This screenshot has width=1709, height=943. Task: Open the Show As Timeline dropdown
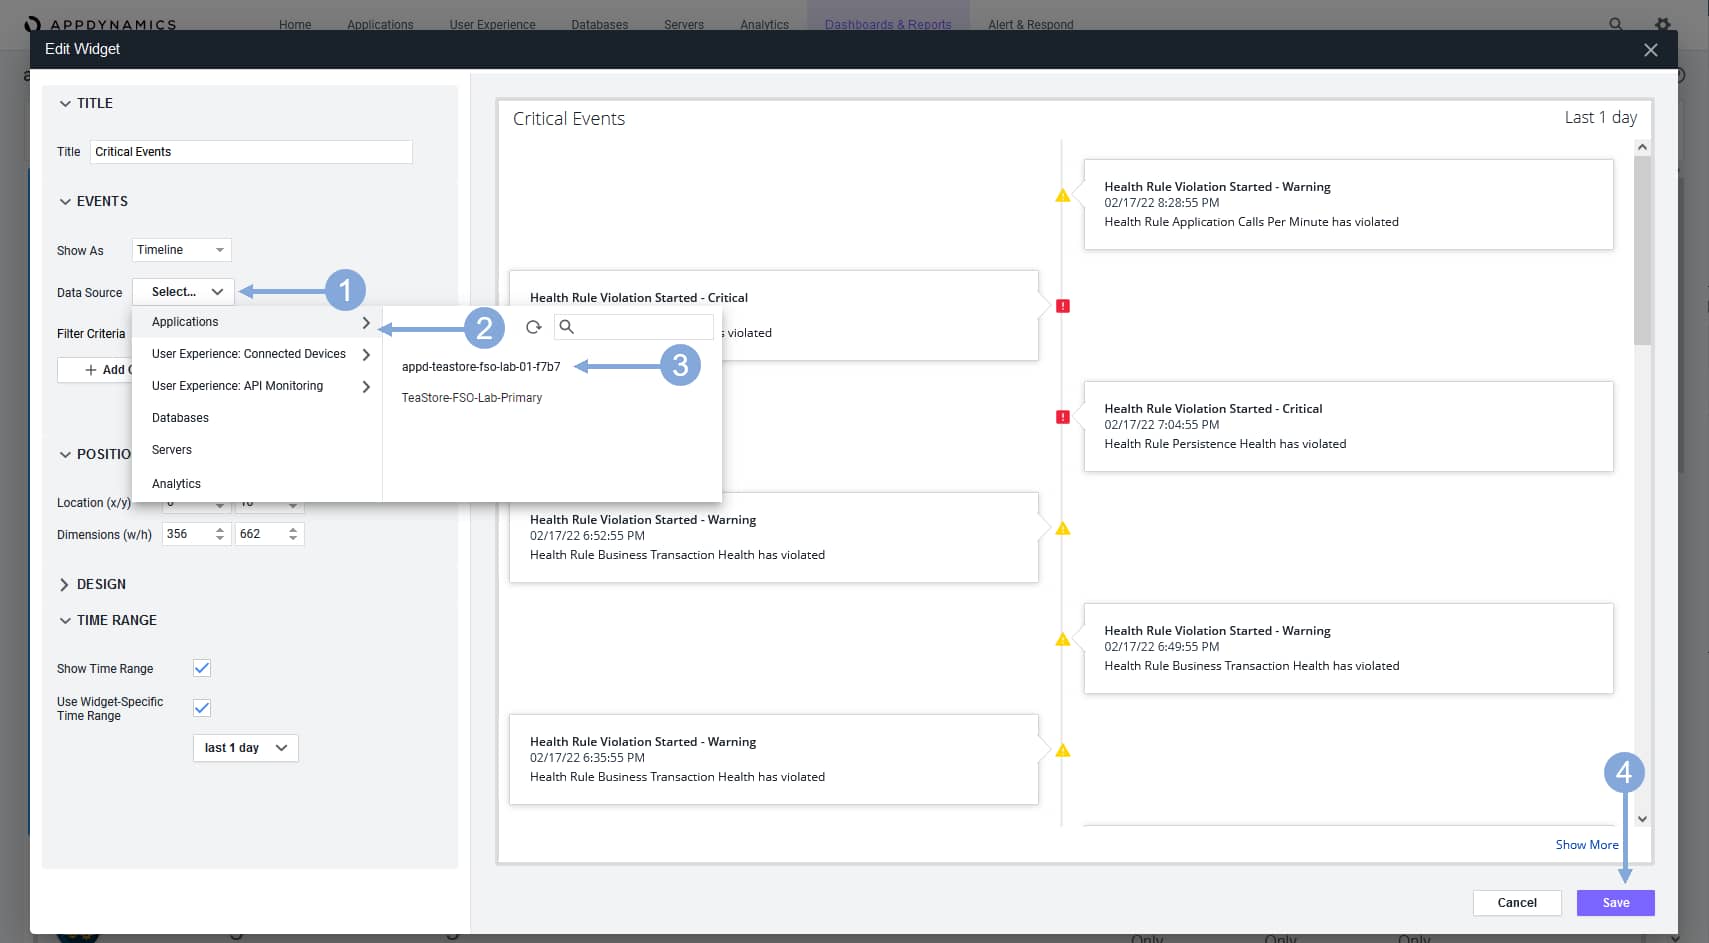[181, 250]
